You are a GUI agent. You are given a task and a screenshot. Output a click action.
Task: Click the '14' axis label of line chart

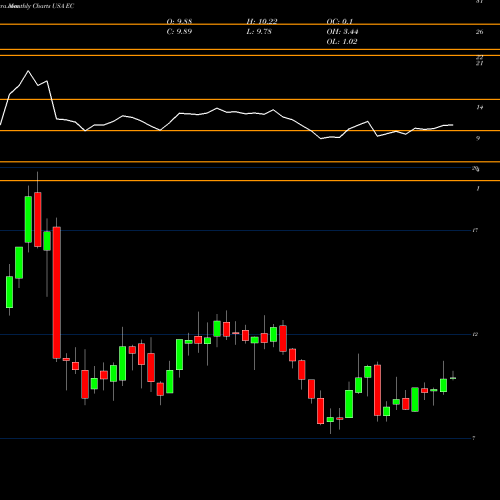[479, 107]
